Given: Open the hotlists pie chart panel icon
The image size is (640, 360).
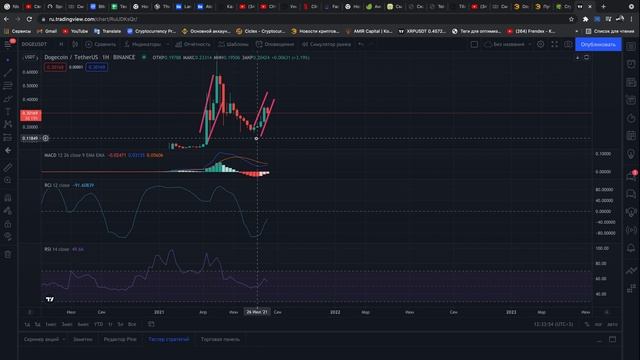Looking at the screenshot, I should pos(631,118).
